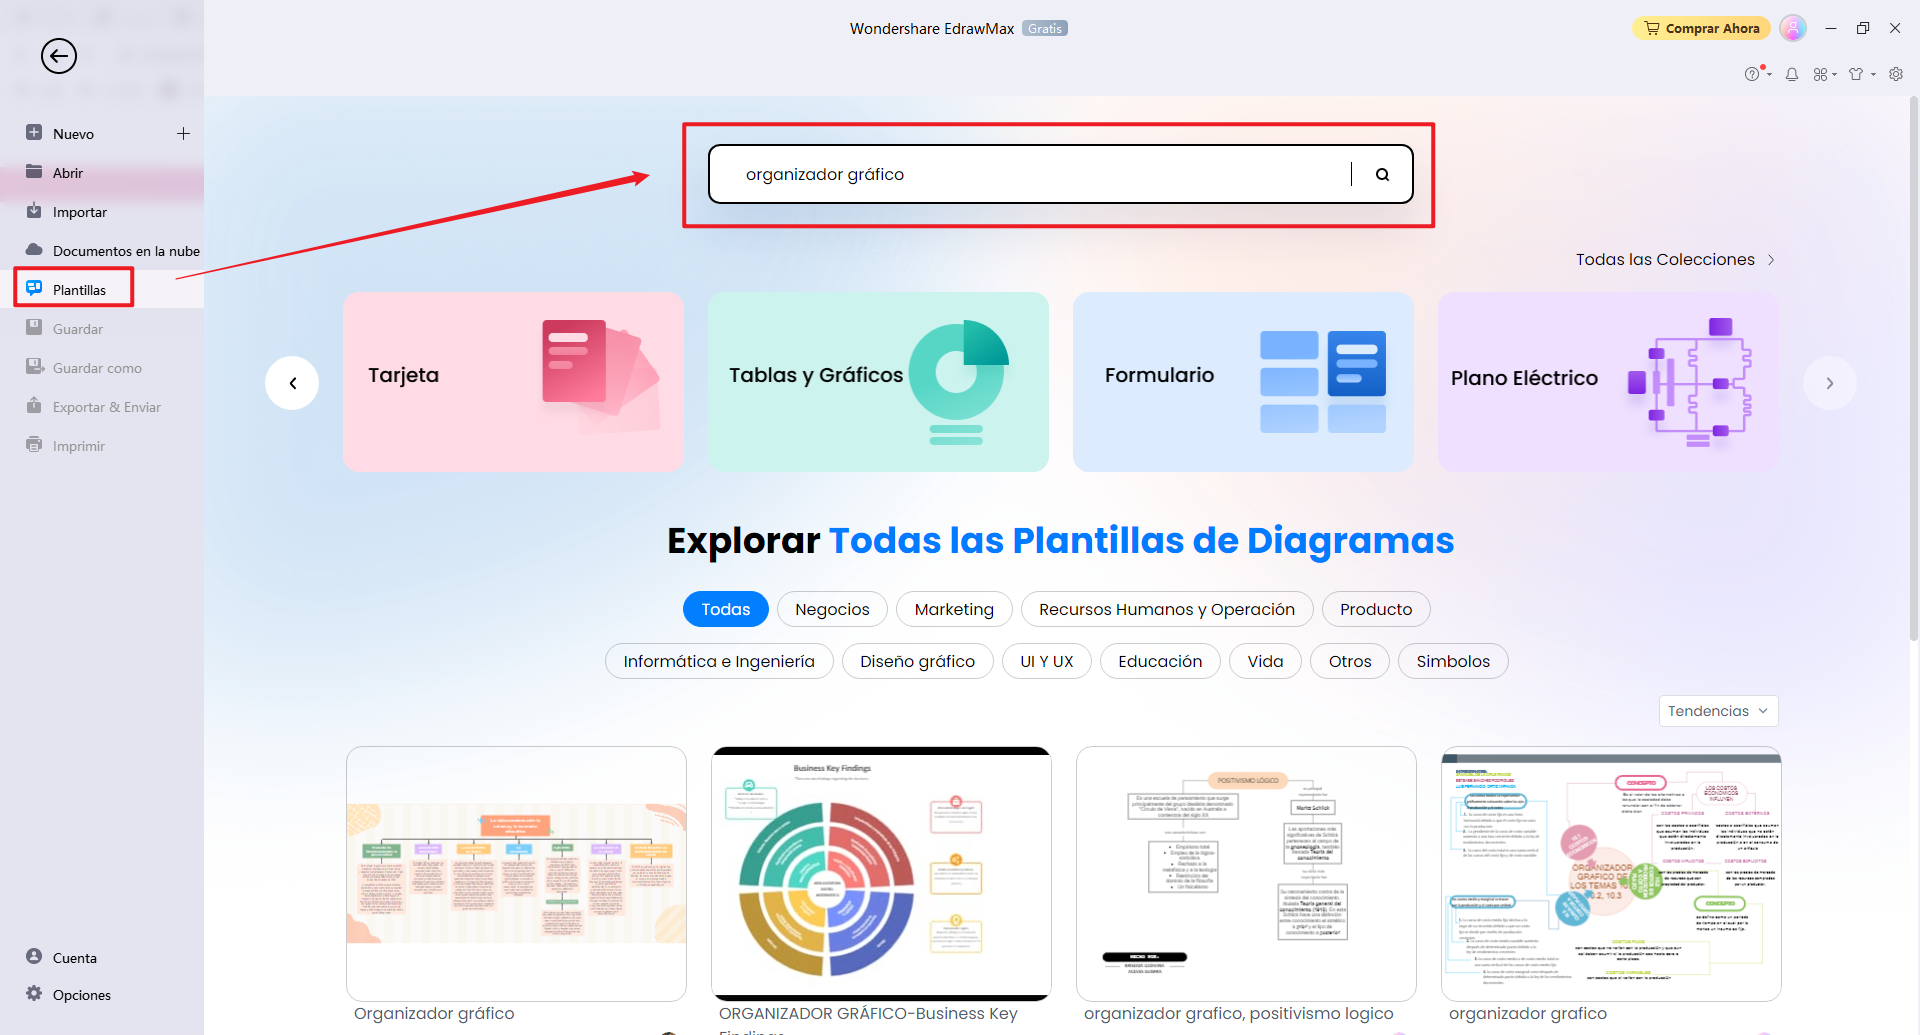
Task: Toggle the Simbolos category filter
Action: point(1452,661)
